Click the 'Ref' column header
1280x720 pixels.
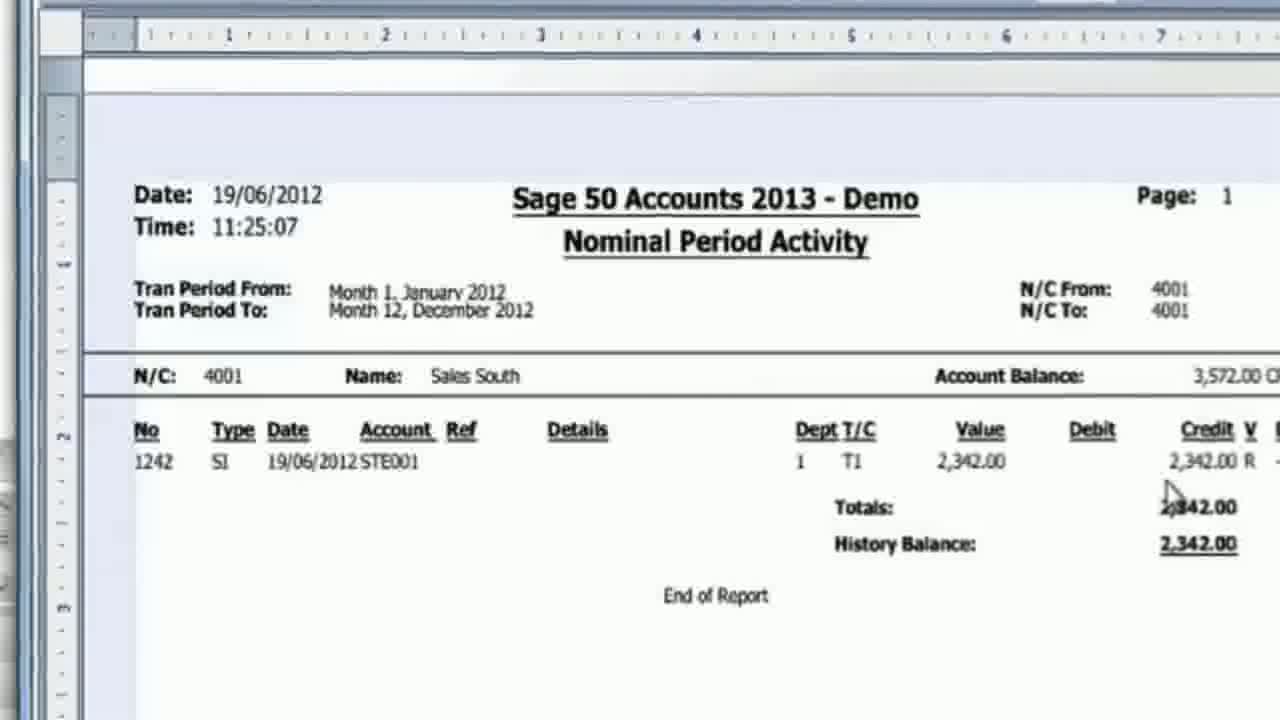click(x=461, y=430)
